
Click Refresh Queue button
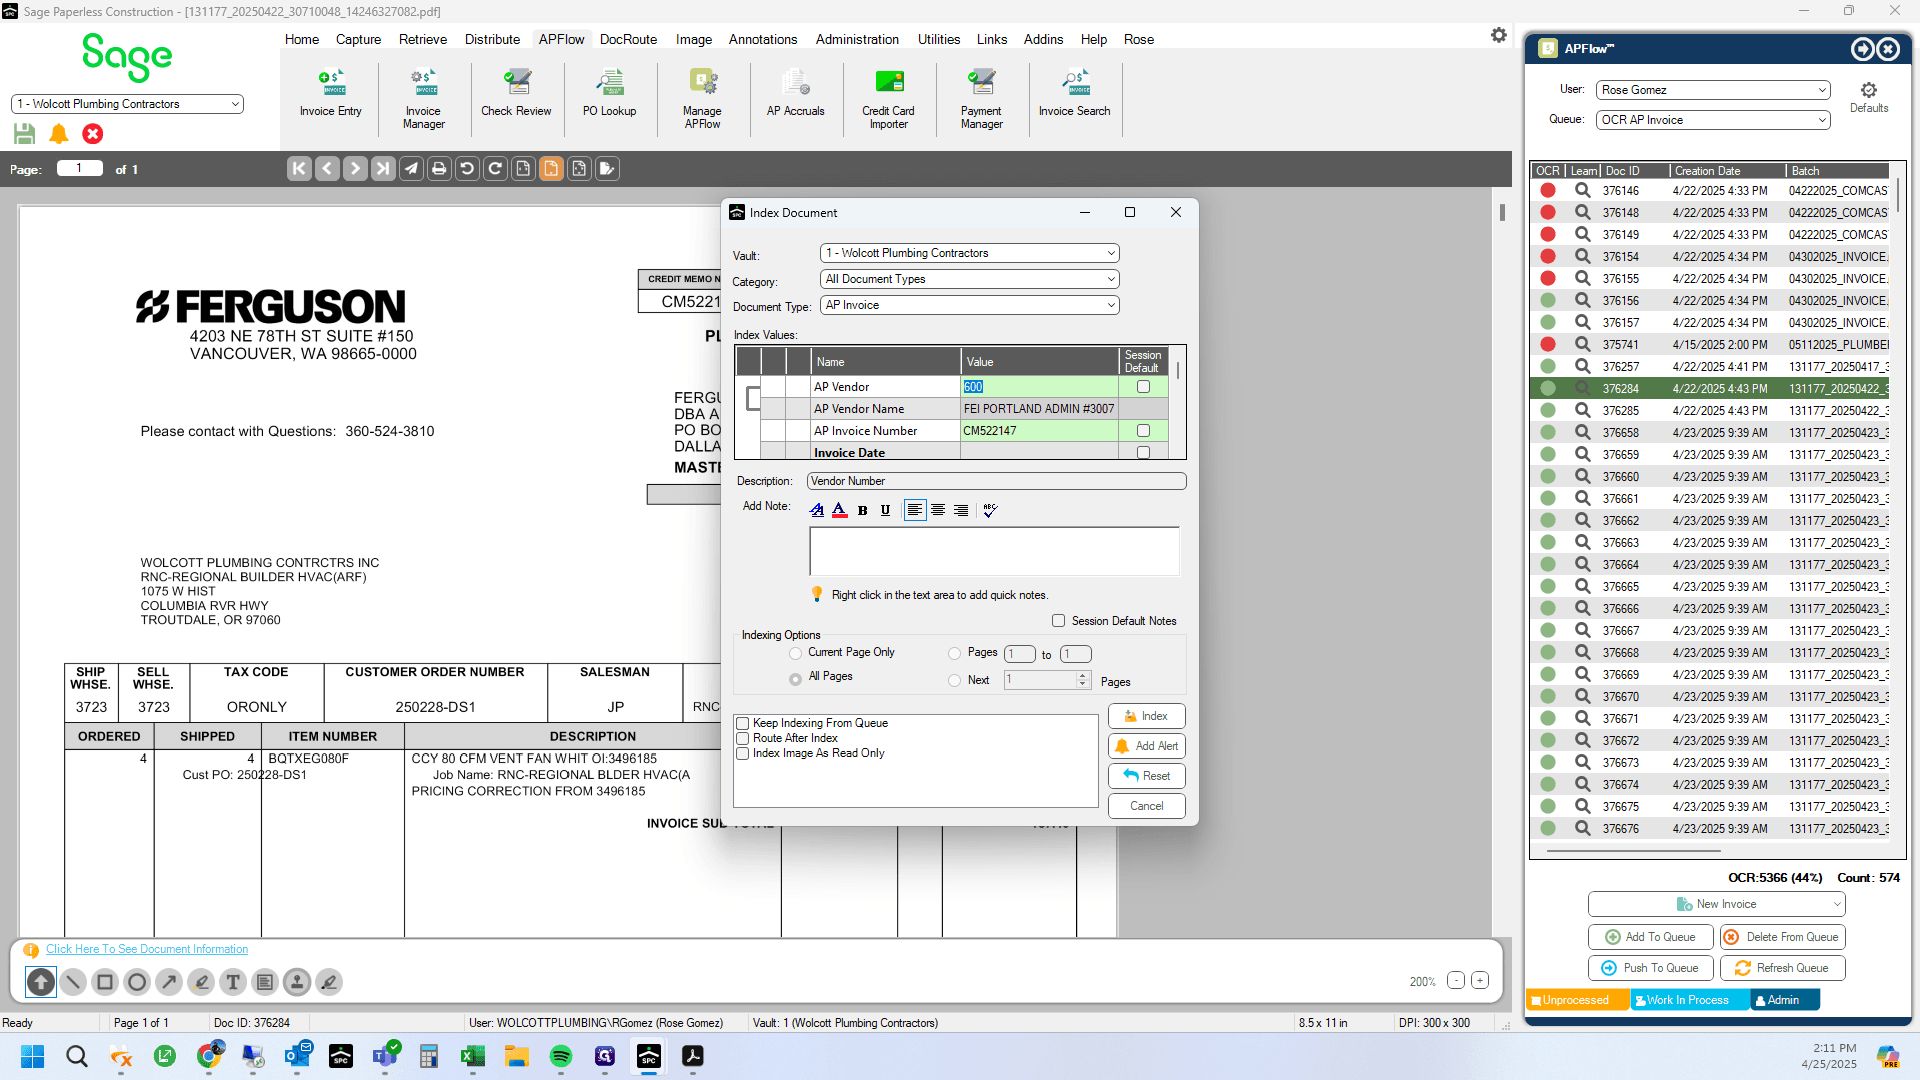point(1782,968)
